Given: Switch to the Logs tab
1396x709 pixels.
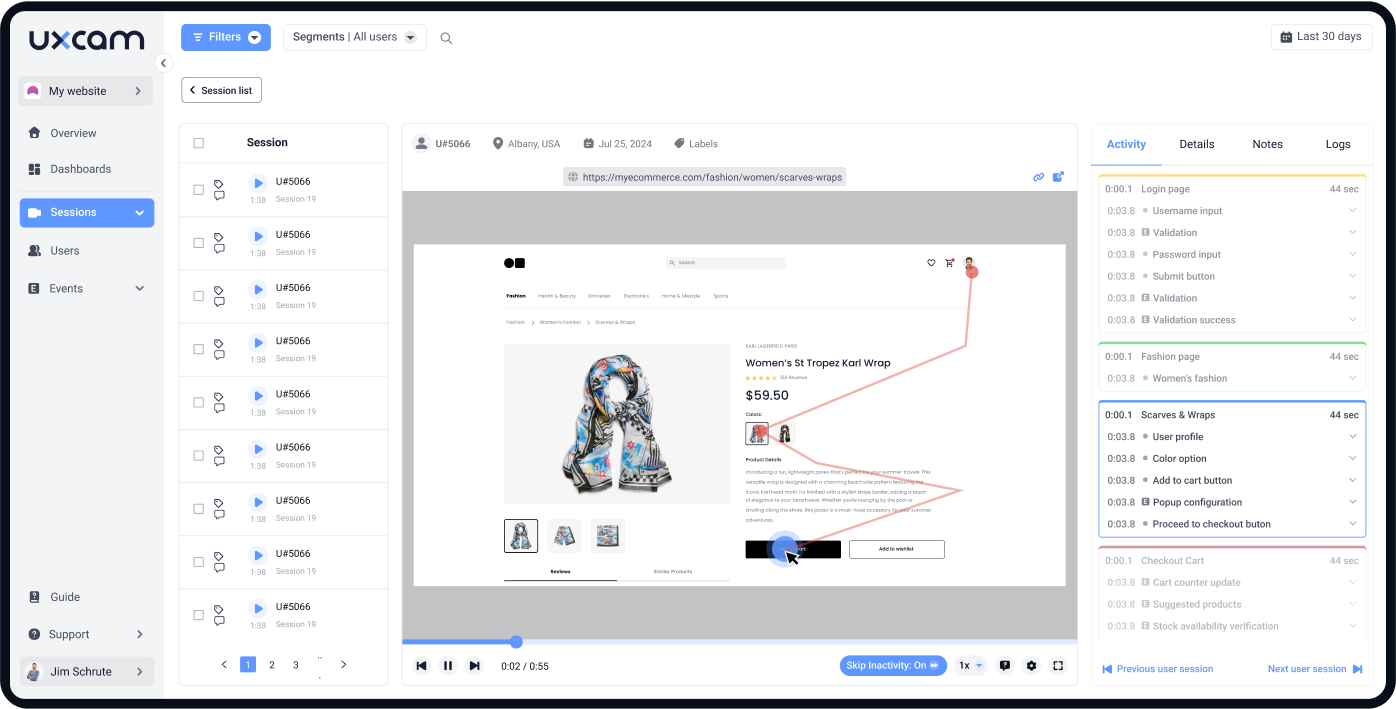Looking at the screenshot, I should tap(1338, 144).
